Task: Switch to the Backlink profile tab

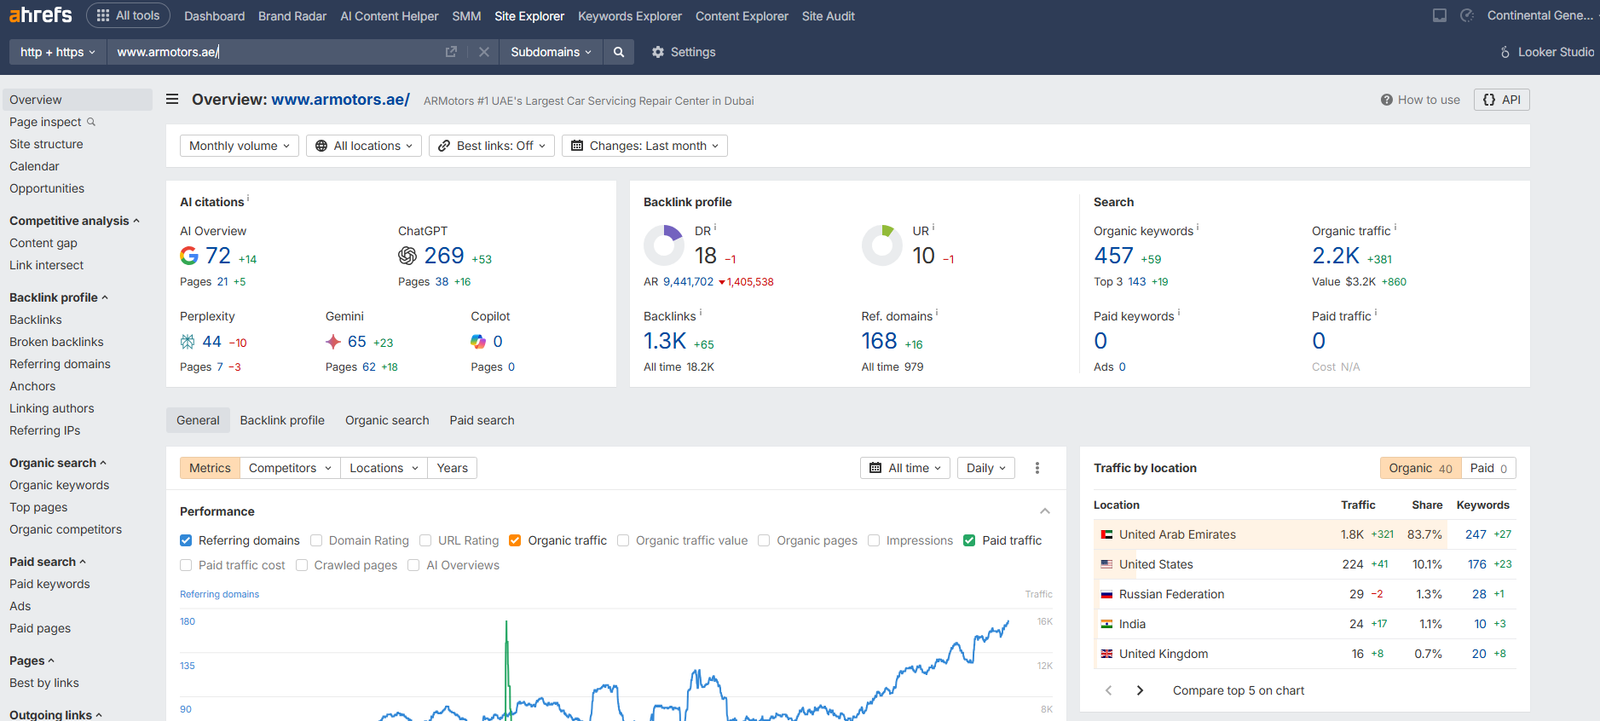Action: [x=282, y=420]
